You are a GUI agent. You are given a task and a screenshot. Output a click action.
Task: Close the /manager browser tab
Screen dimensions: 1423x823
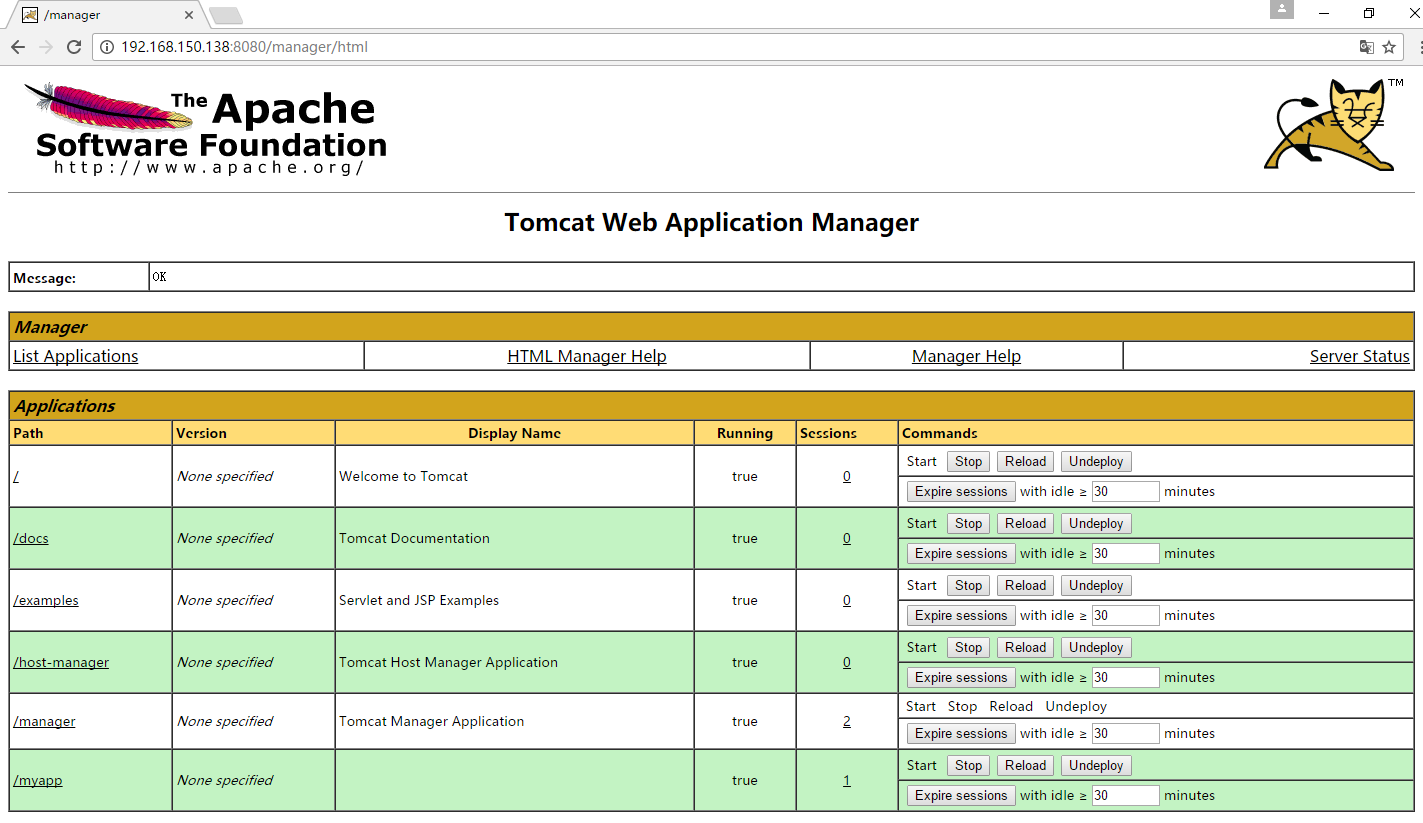(190, 15)
